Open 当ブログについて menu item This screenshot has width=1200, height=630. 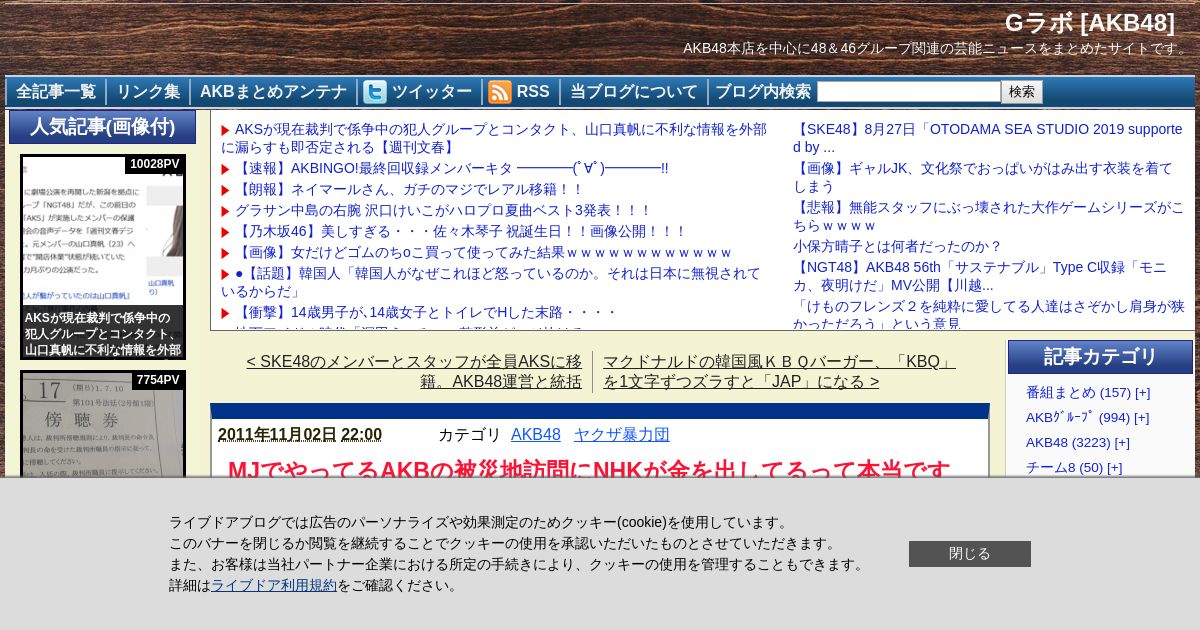click(x=634, y=92)
